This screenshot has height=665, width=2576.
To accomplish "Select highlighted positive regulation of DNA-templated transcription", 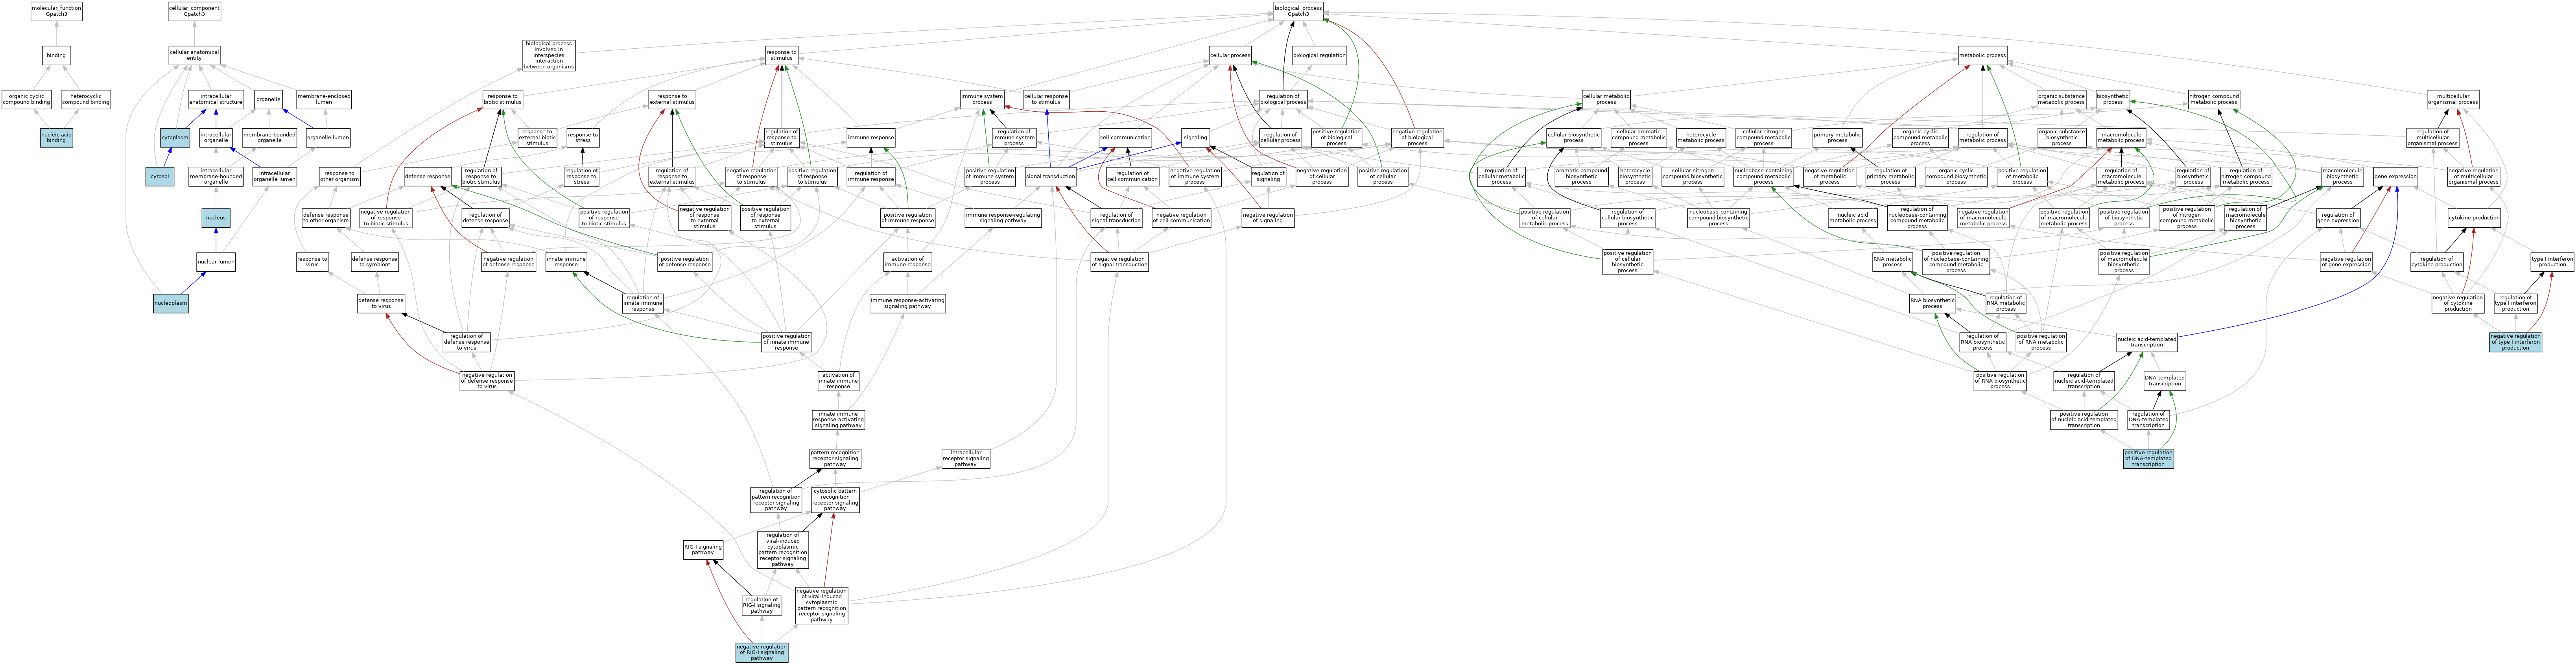I will [x=2148, y=459].
